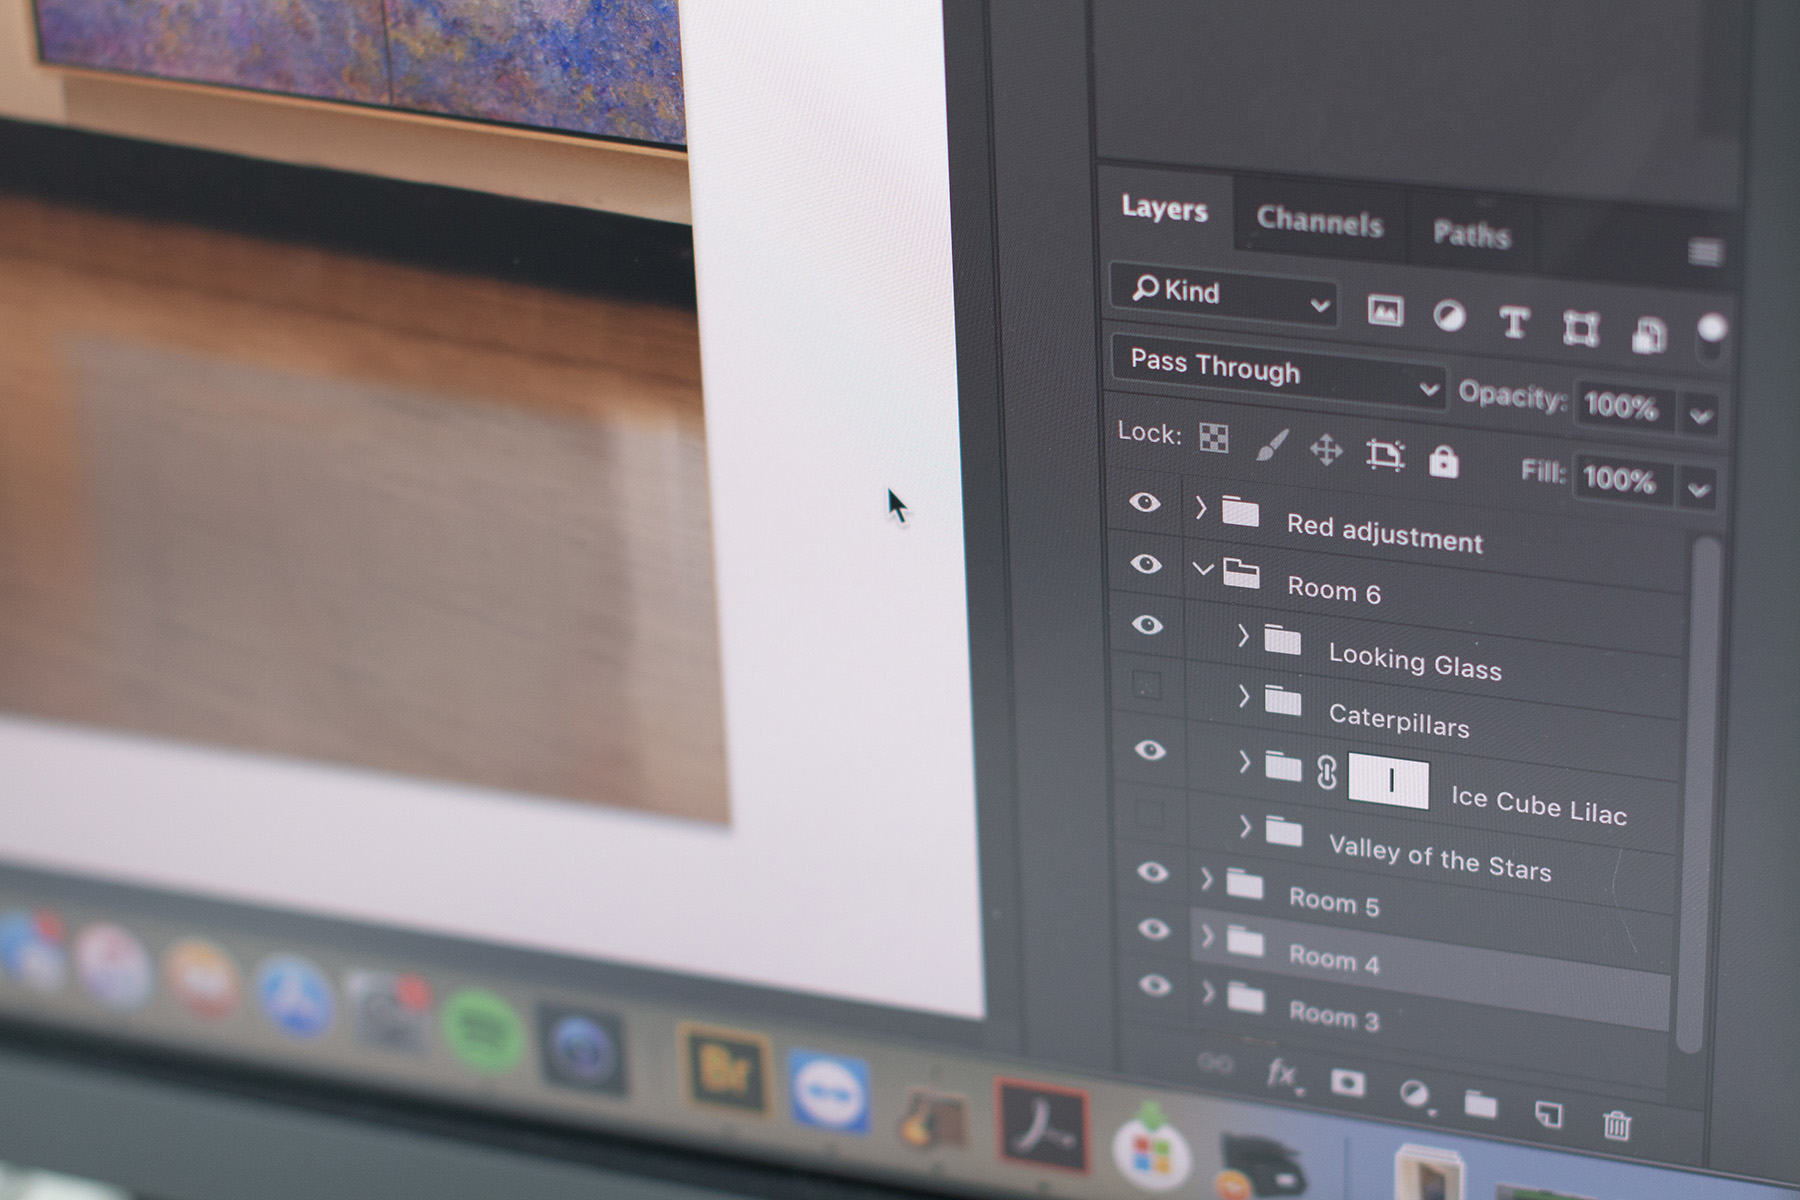
Task: Click link layers icon at panel bottom
Action: (x=1215, y=1063)
